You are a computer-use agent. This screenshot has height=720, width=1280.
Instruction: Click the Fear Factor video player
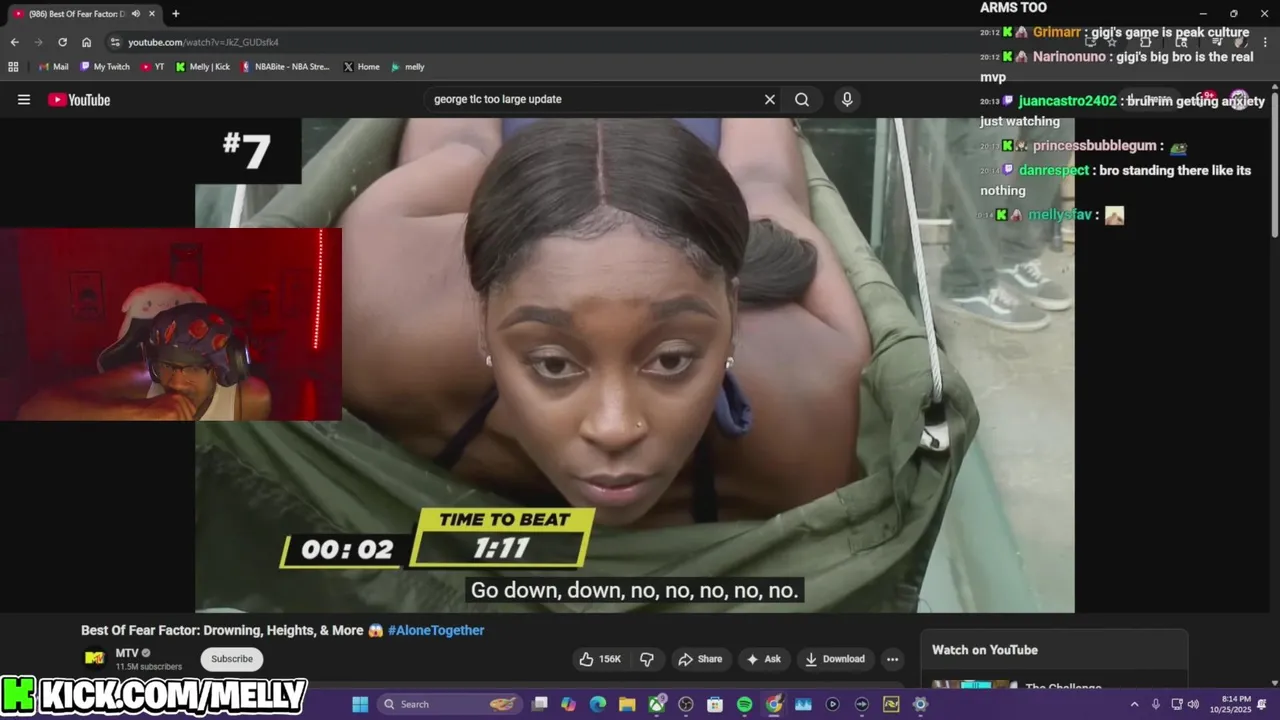click(x=635, y=365)
